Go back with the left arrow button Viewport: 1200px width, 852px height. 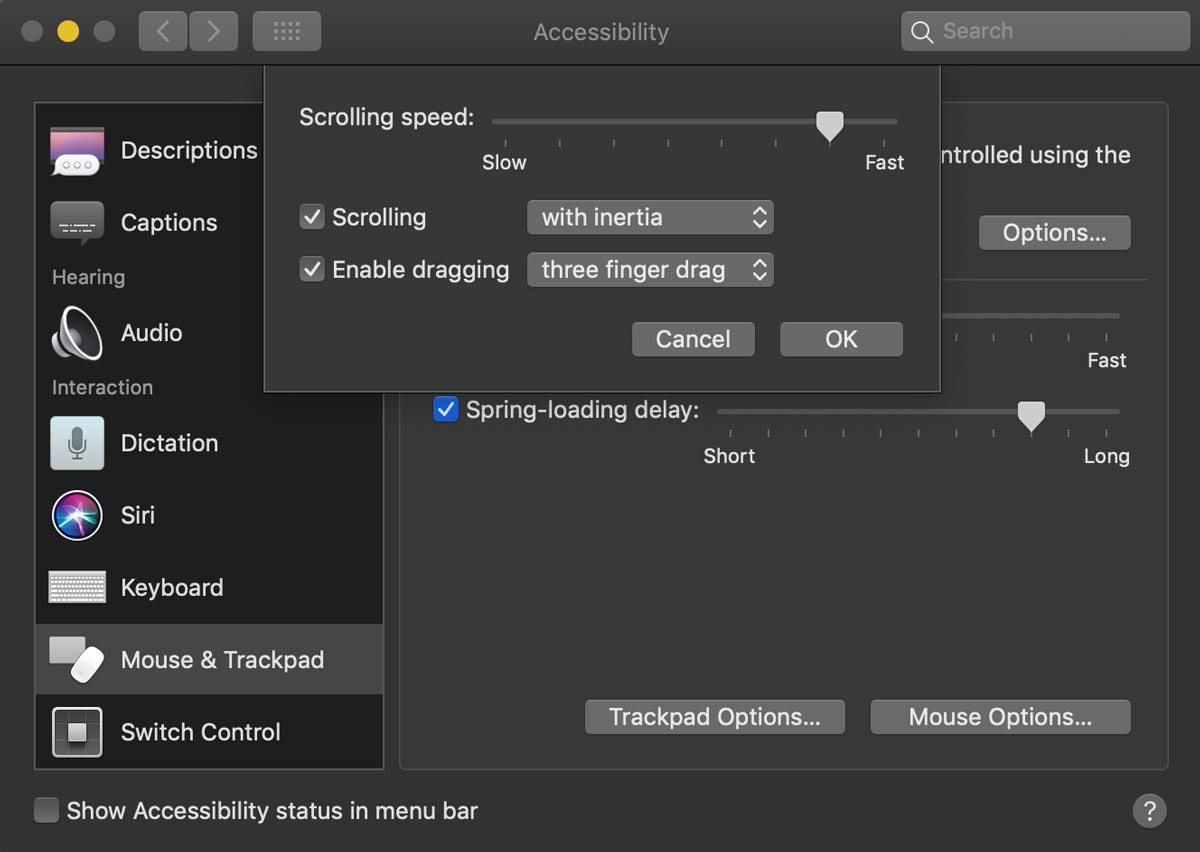click(163, 32)
